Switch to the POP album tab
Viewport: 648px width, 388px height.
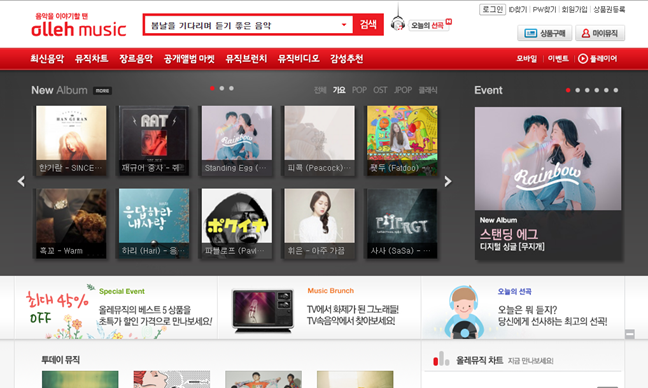359,90
